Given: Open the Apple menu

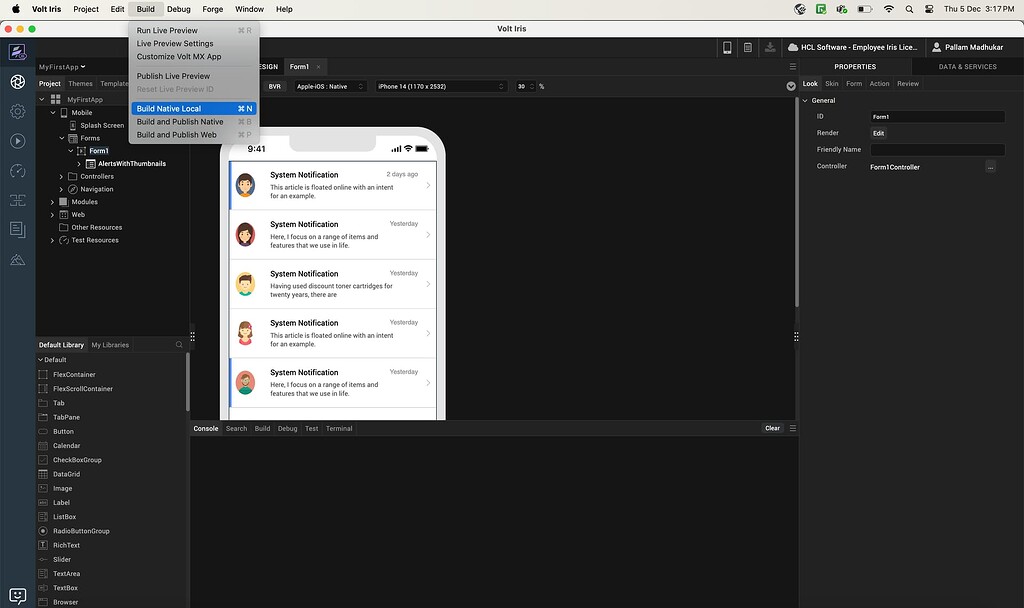Looking at the screenshot, I should point(16,9).
